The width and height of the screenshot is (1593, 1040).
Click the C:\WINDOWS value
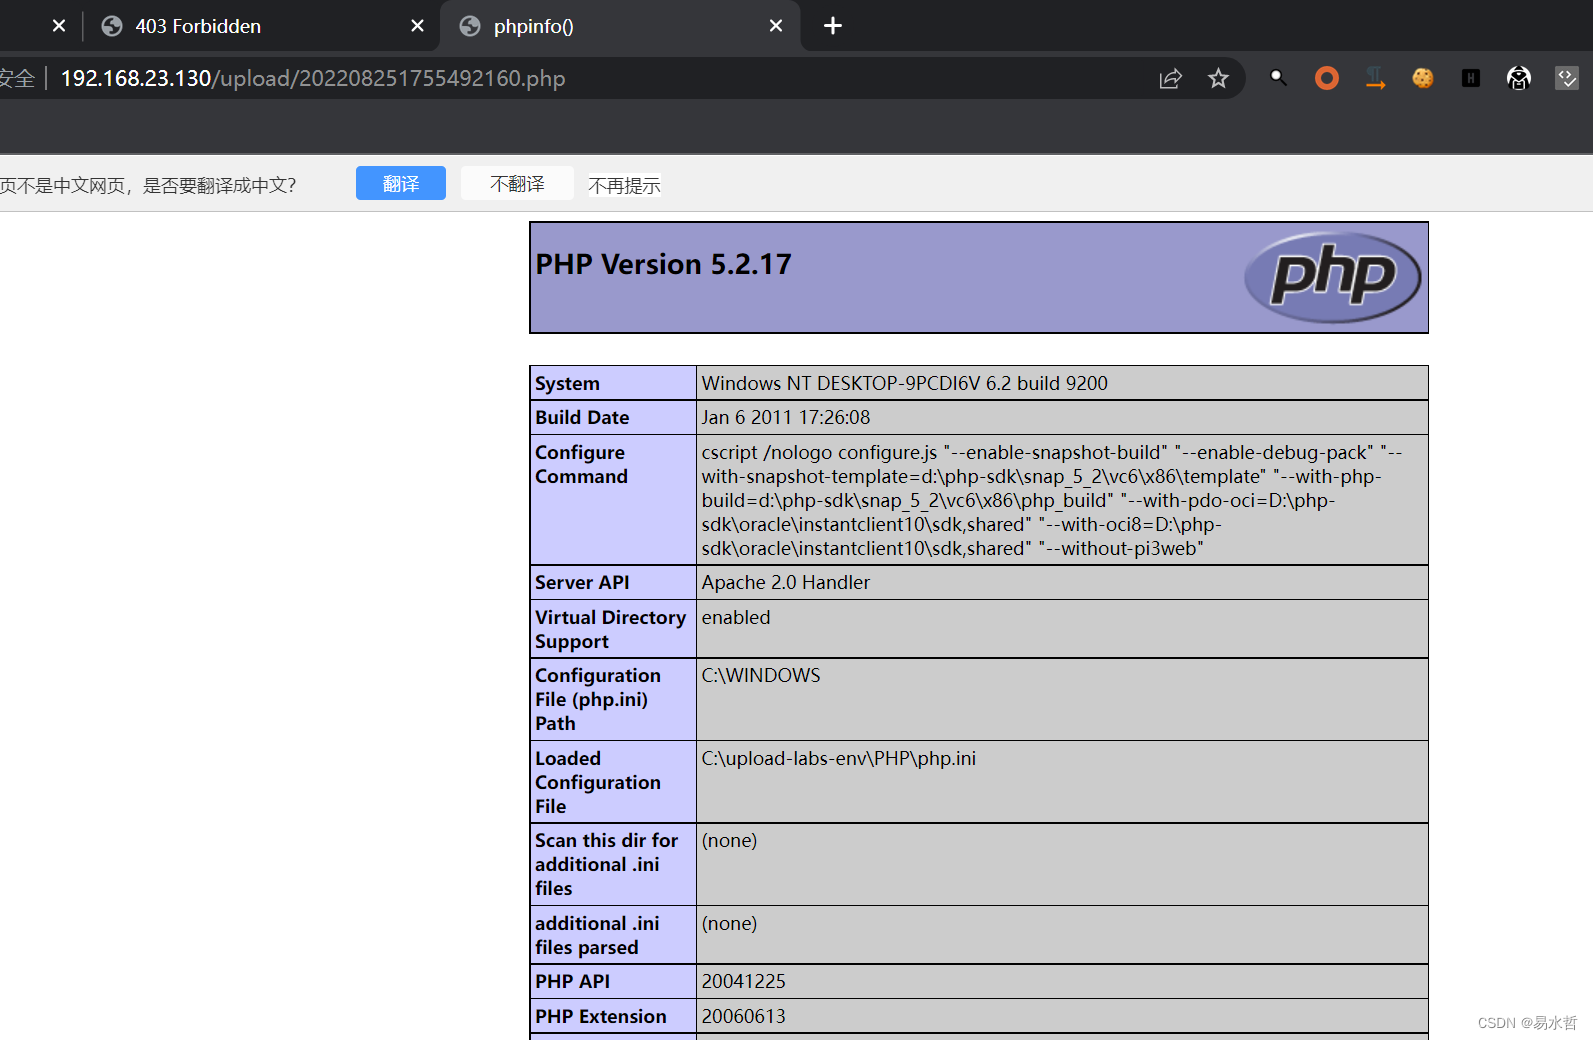point(760,675)
